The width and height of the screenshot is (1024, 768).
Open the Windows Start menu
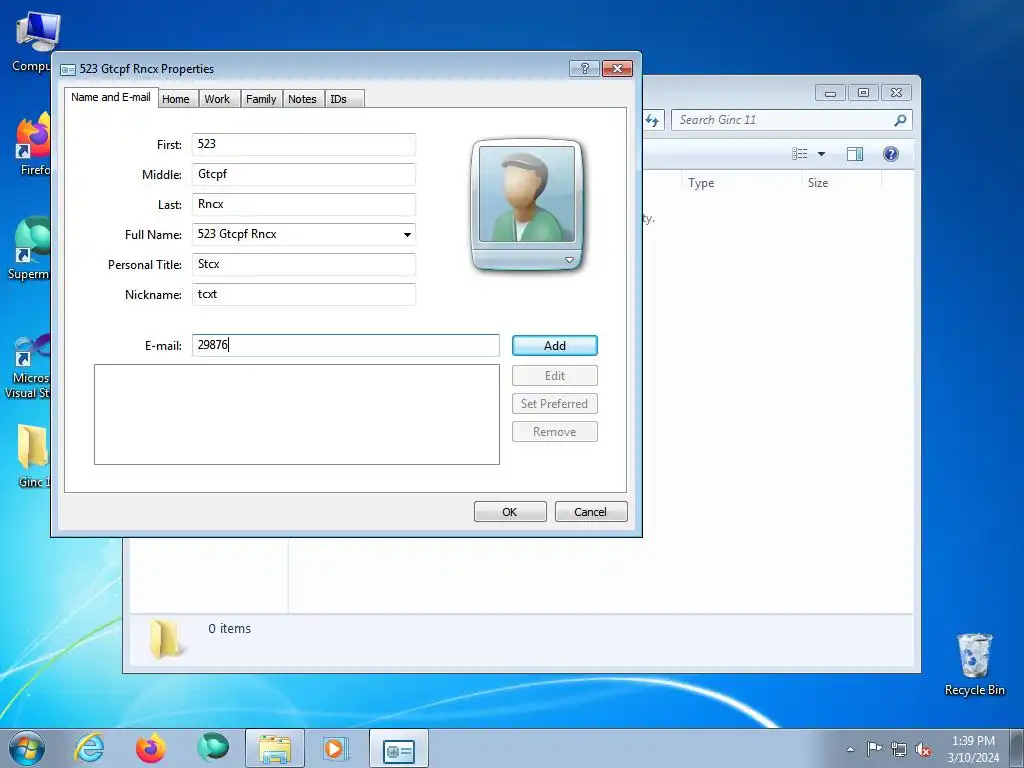click(27, 748)
